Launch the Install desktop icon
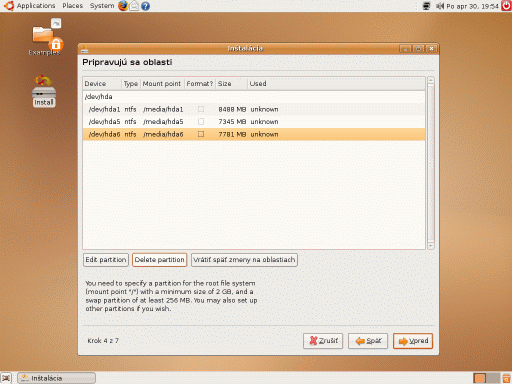The image size is (512, 384). 44,91
